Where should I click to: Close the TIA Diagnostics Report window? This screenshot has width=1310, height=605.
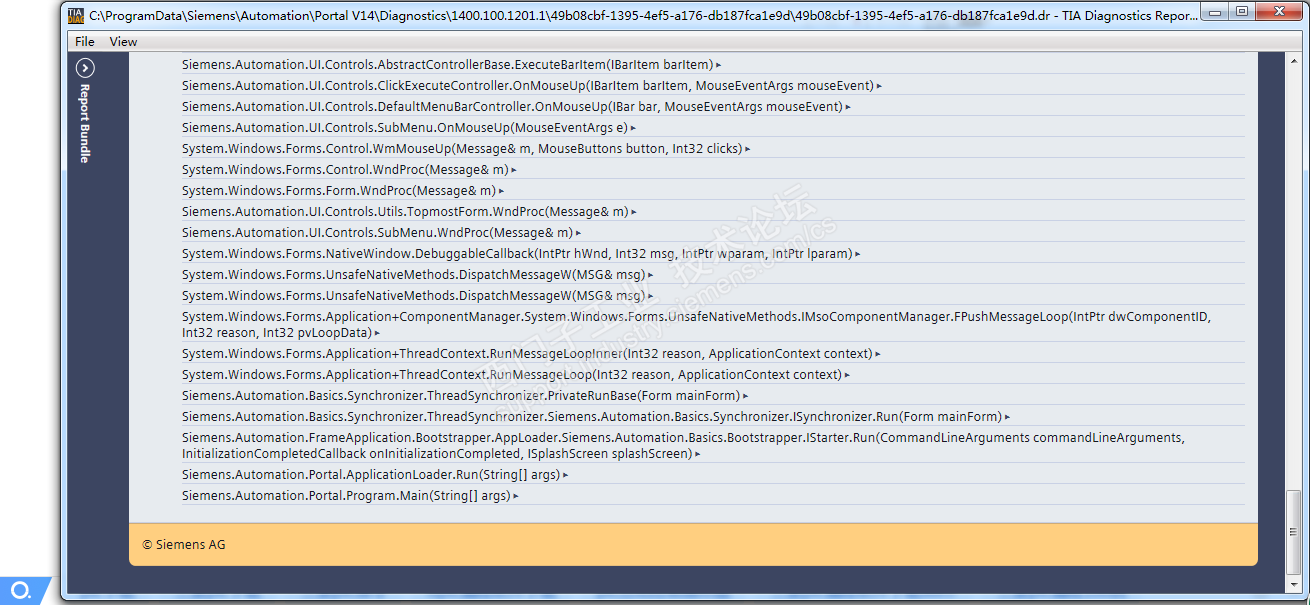click(1277, 11)
